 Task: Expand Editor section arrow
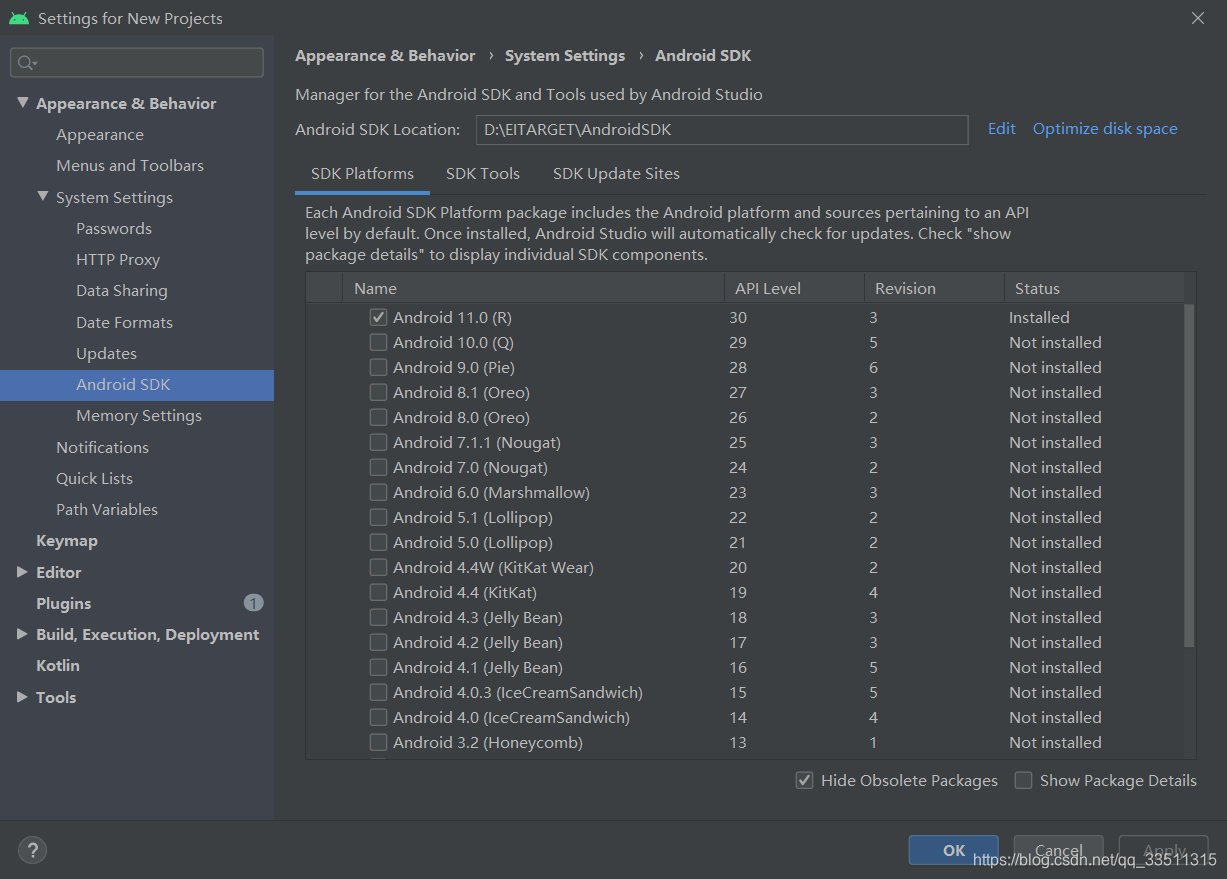22,572
